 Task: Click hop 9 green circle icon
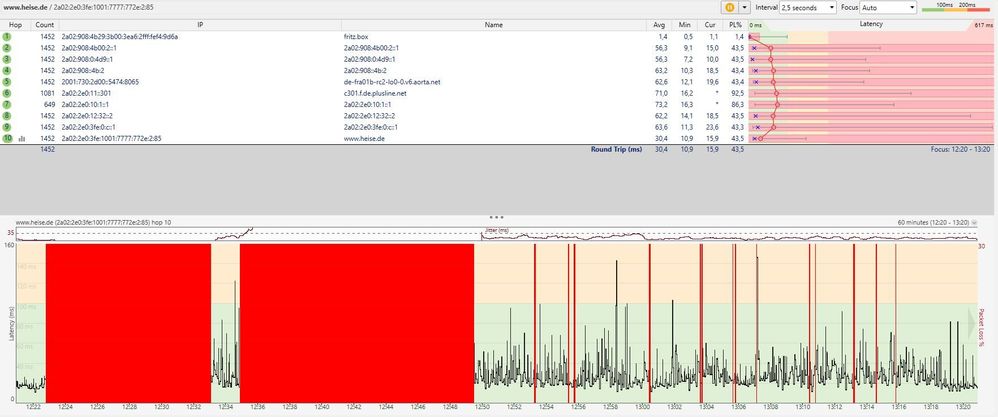click(7, 127)
